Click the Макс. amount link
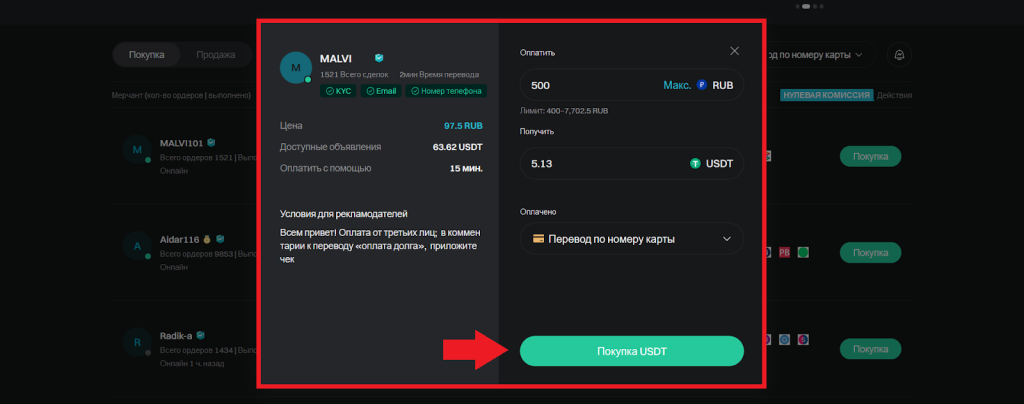The width and height of the screenshot is (1024, 404). [677, 86]
